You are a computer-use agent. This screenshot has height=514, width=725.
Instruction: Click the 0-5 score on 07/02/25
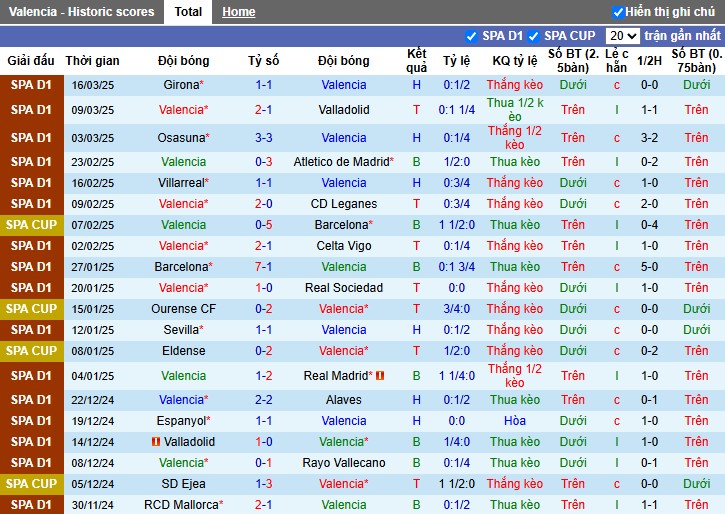click(x=264, y=225)
